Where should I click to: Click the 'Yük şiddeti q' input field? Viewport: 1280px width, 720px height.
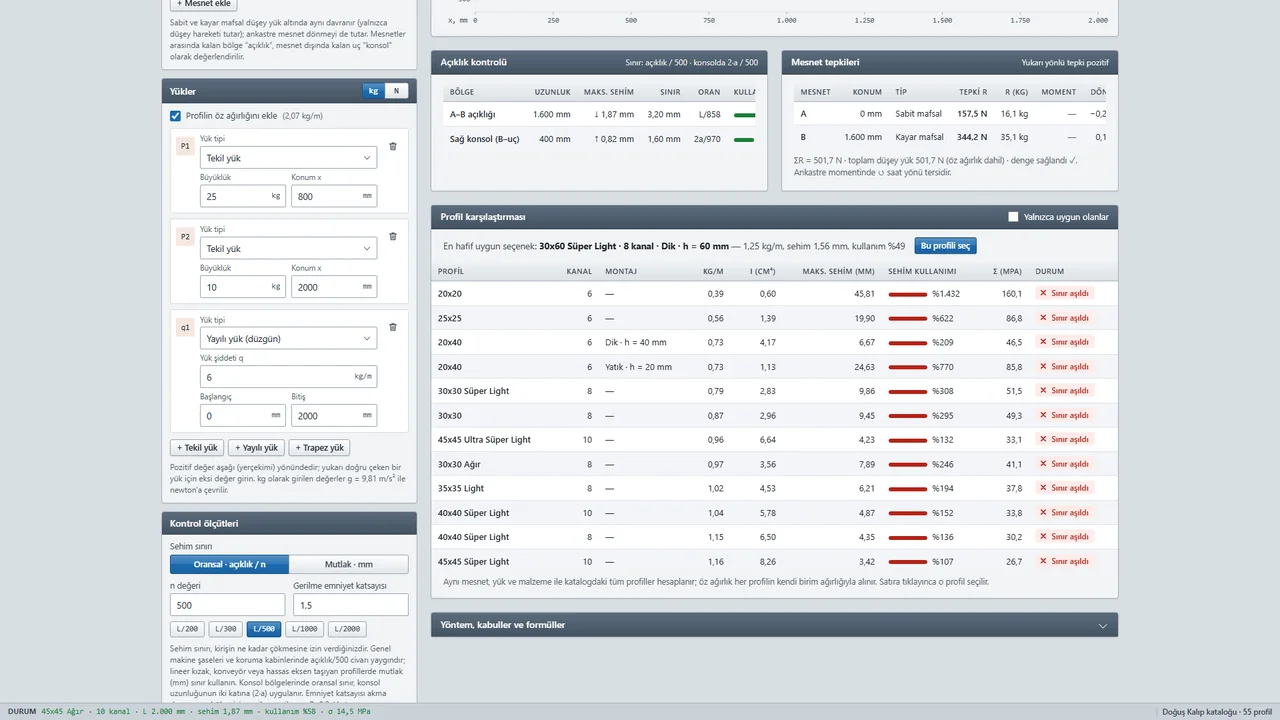[x=288, y=377]
